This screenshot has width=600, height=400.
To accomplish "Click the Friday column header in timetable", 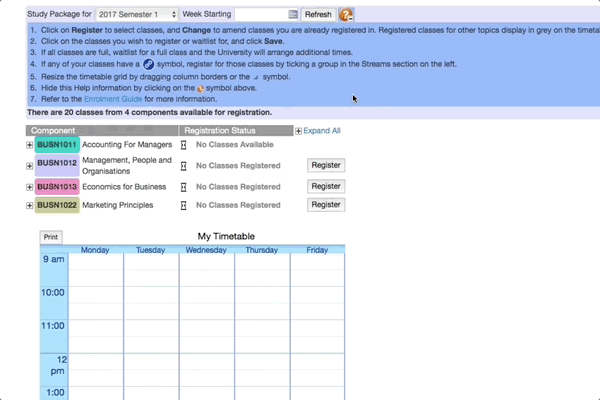I will 317,250.
